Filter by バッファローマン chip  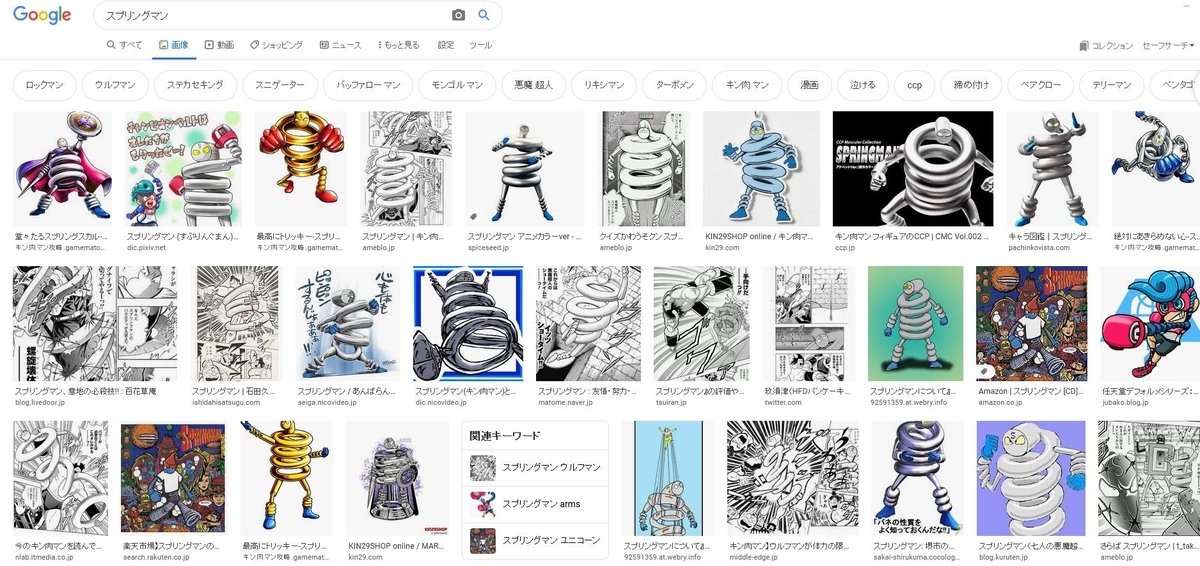coord(368,85)
